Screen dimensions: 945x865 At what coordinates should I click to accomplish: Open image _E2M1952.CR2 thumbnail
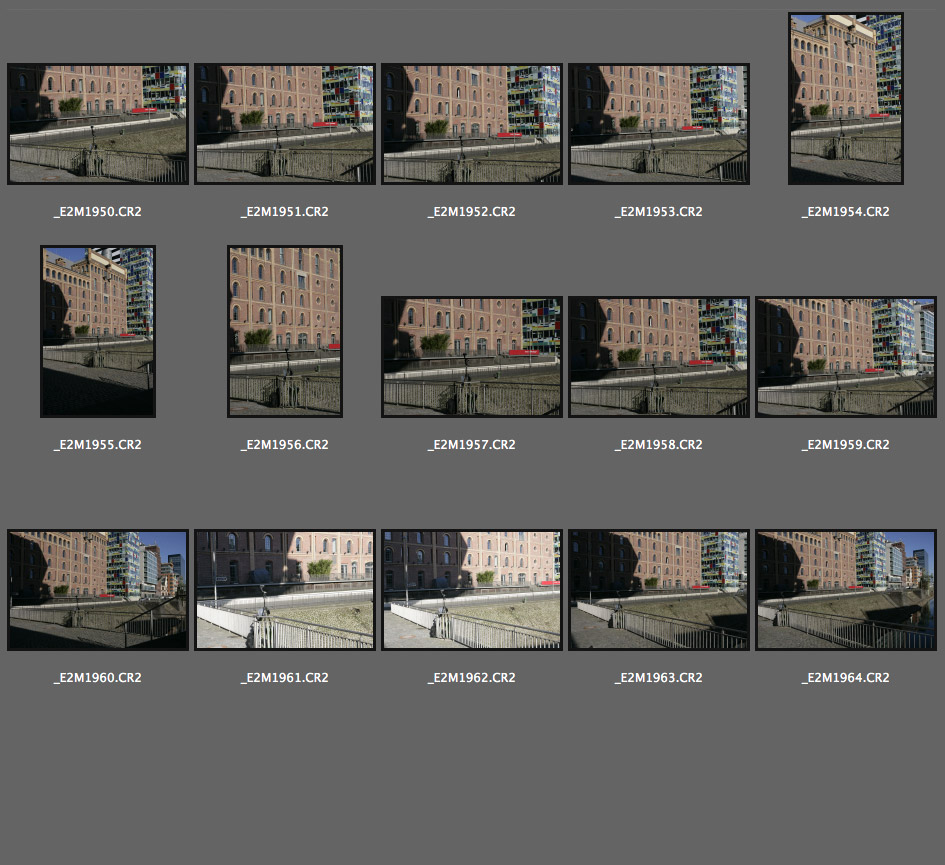pyautogui.click(x=471, y=124)
